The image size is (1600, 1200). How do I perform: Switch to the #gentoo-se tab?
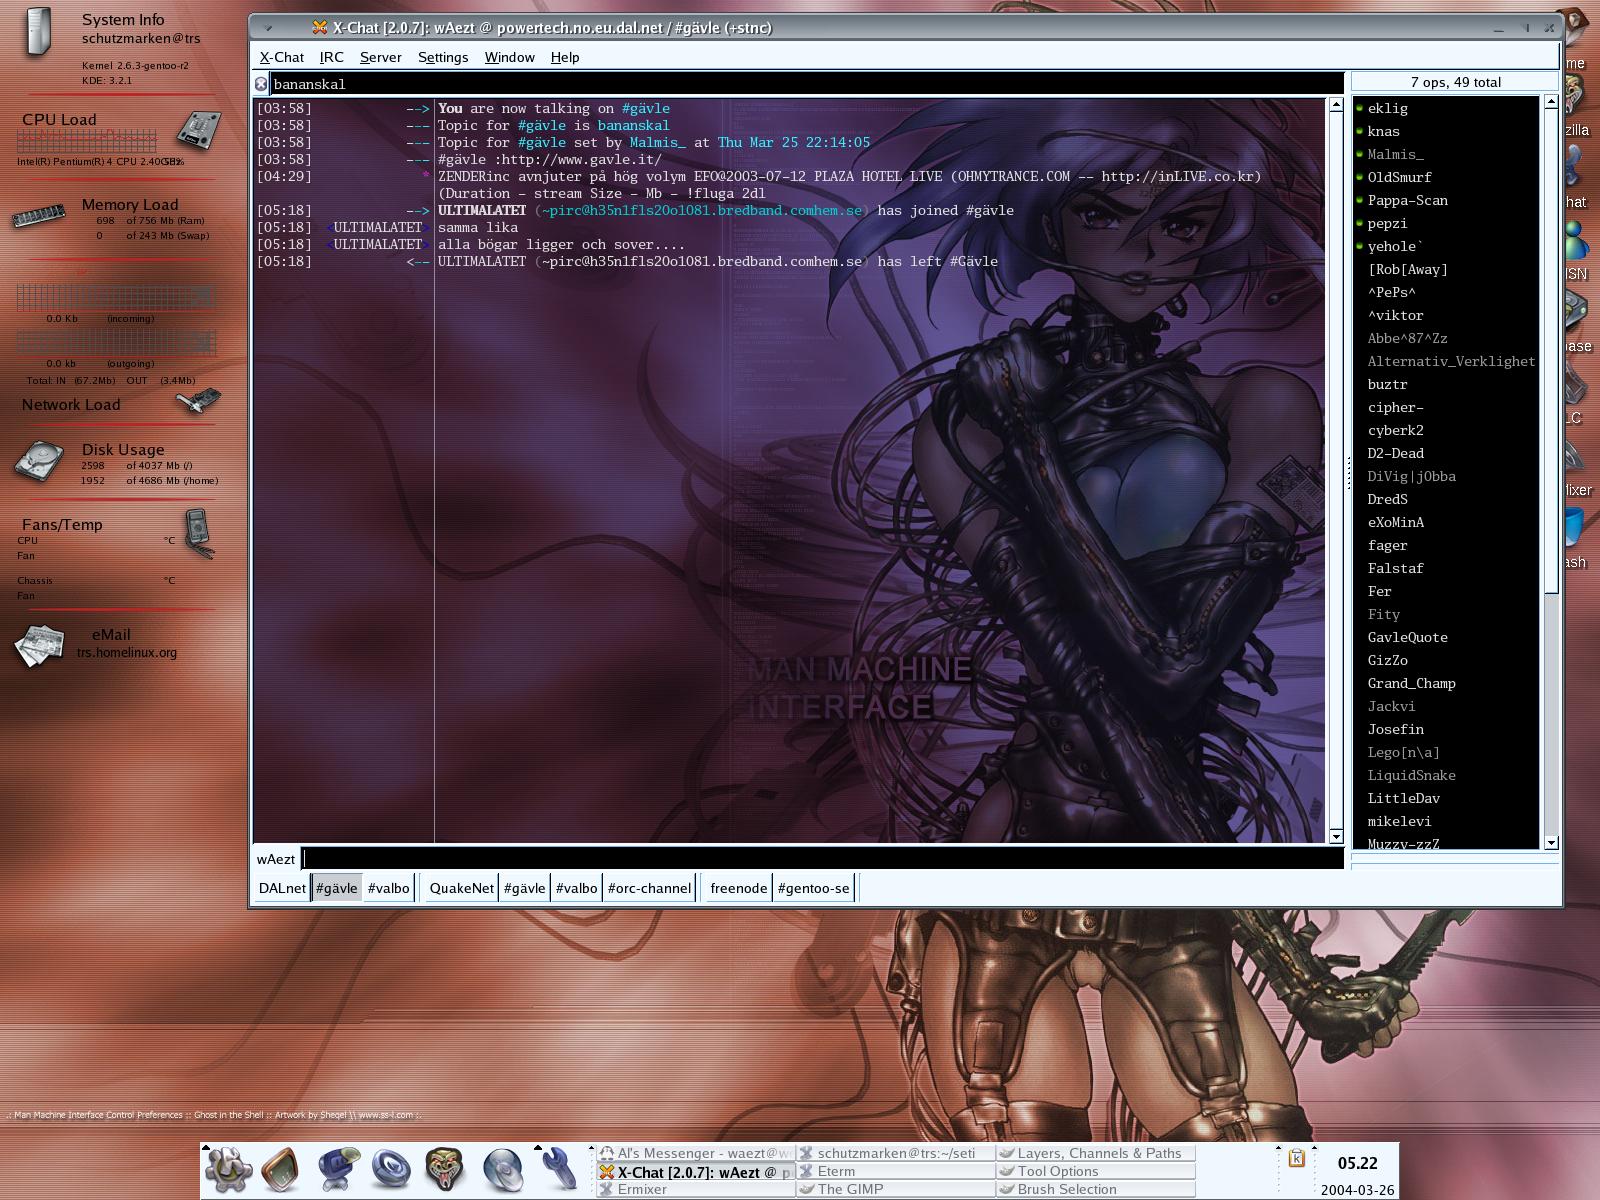[x=813, y=888]
